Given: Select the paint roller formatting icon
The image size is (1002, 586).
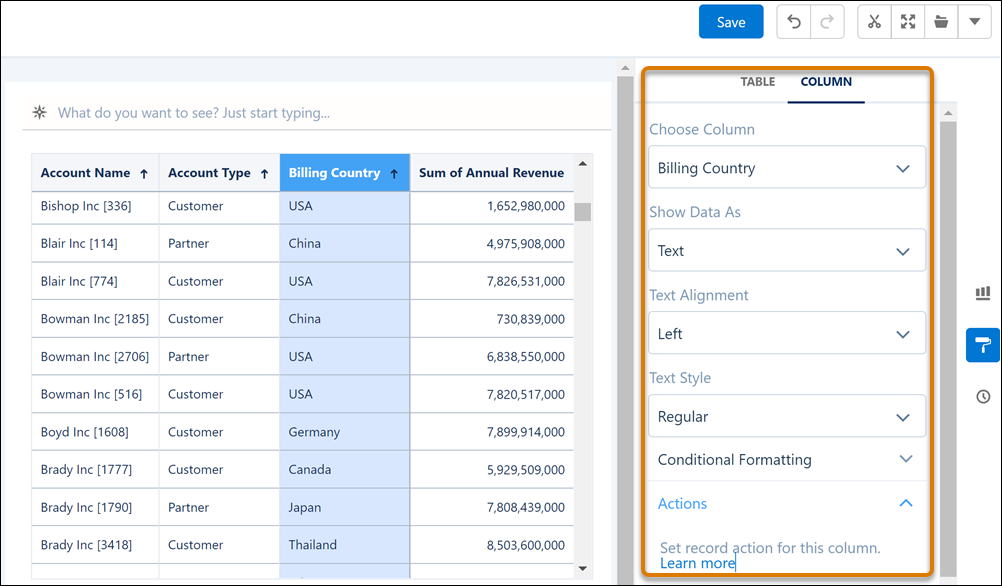Looking at the screenshot, I should click(x=983, y=345).
